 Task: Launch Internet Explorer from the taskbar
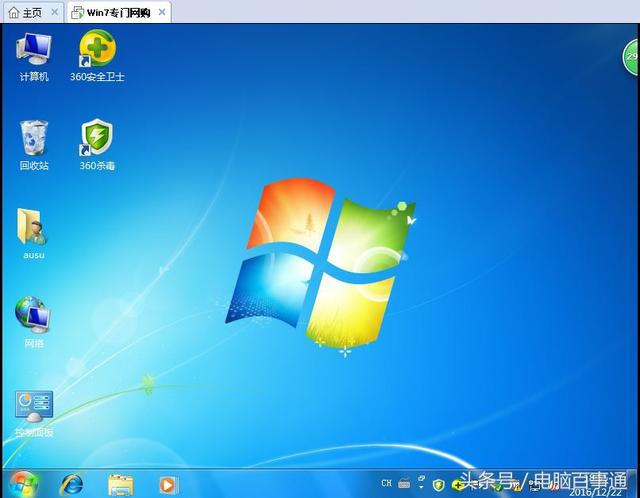click(72, 484)
